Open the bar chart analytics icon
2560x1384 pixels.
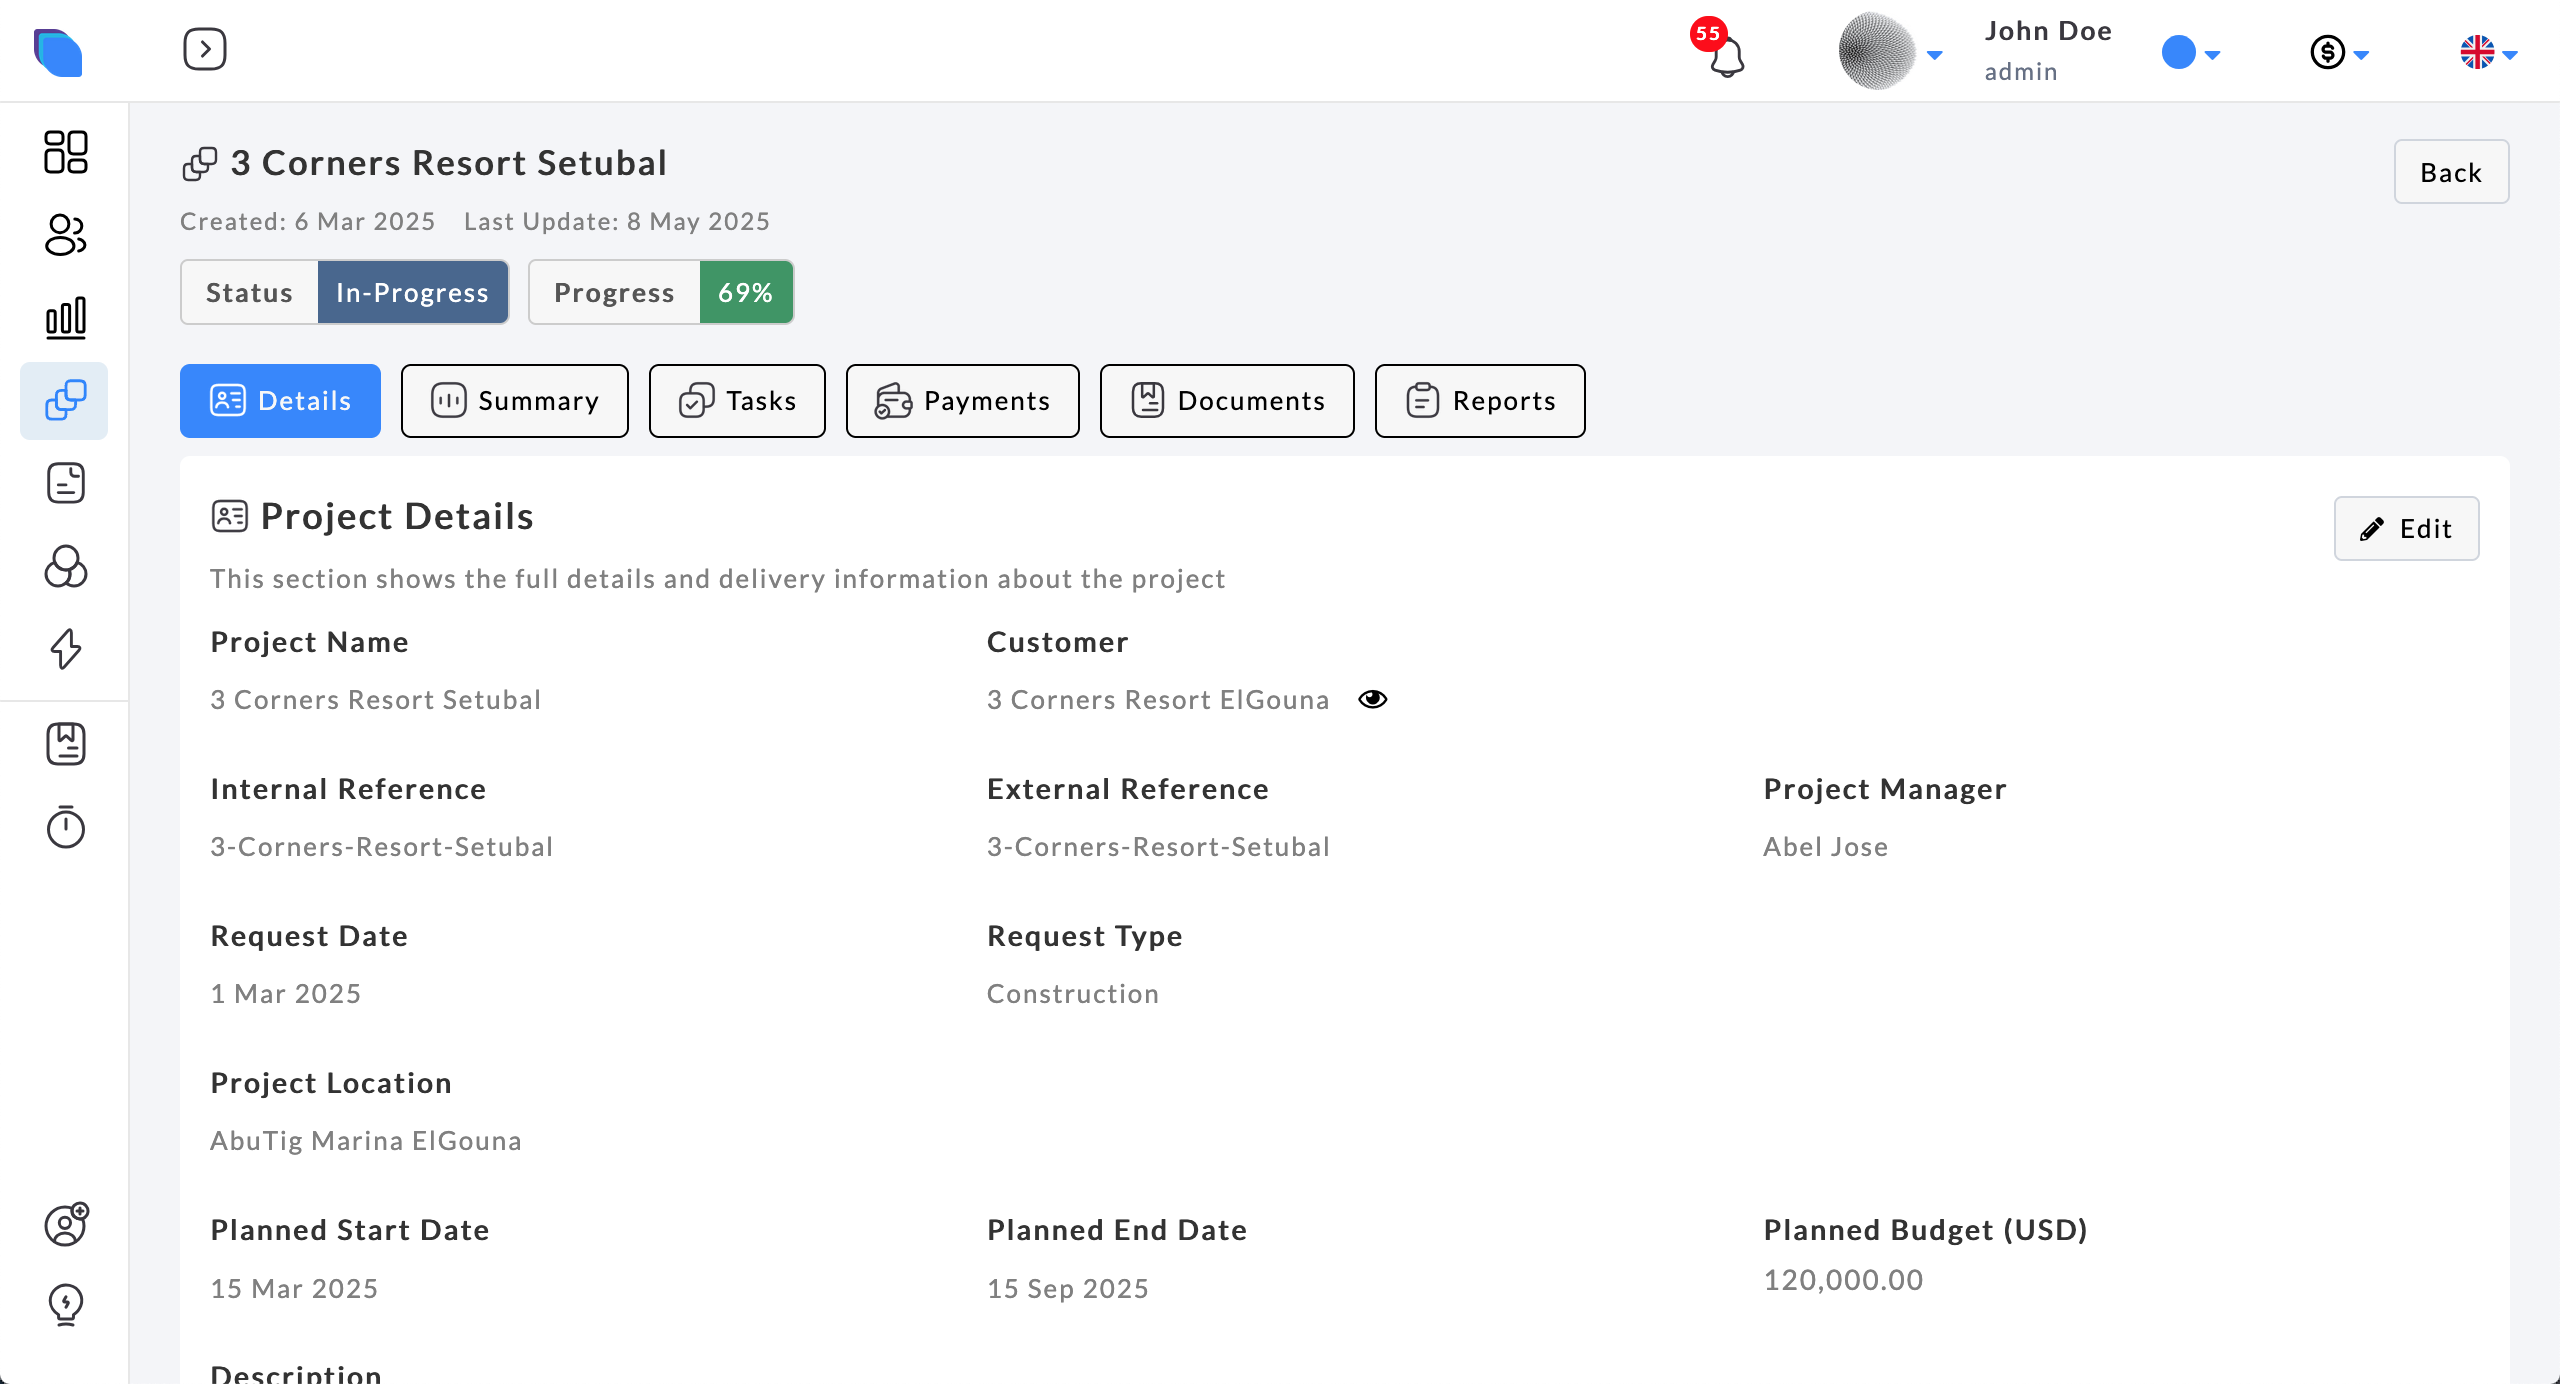(x=66, y=318)
